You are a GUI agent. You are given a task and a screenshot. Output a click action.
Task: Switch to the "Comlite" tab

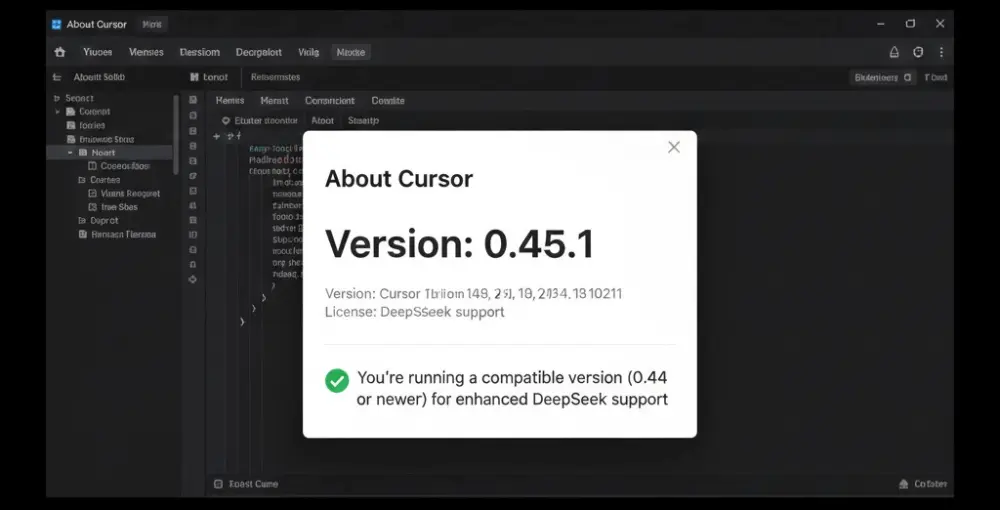(388, 101)
